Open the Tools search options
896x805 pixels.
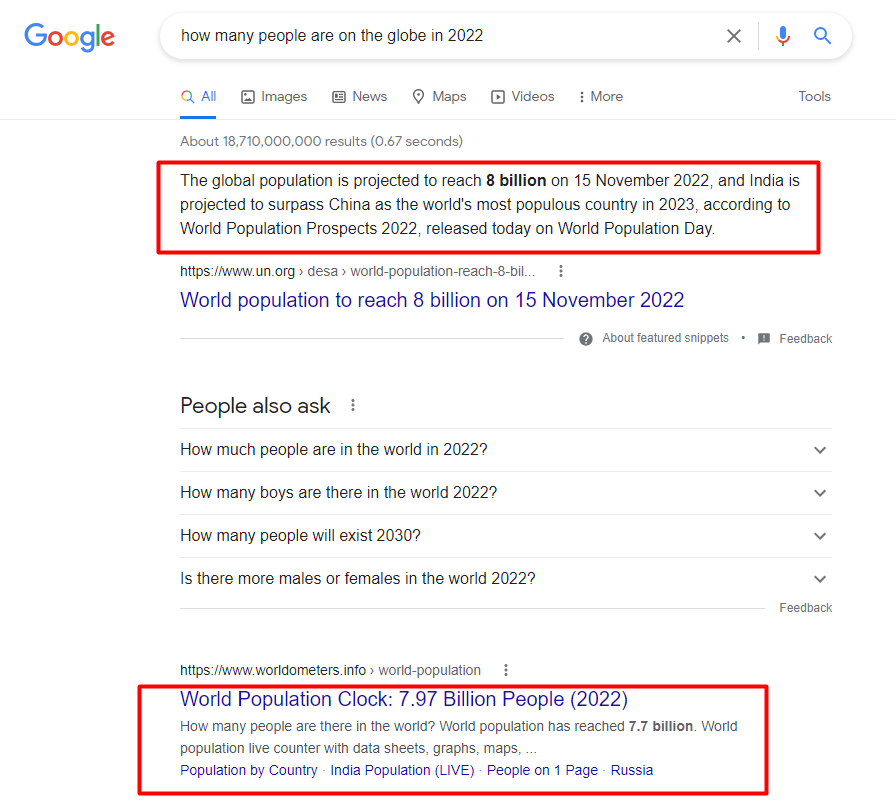814,97
